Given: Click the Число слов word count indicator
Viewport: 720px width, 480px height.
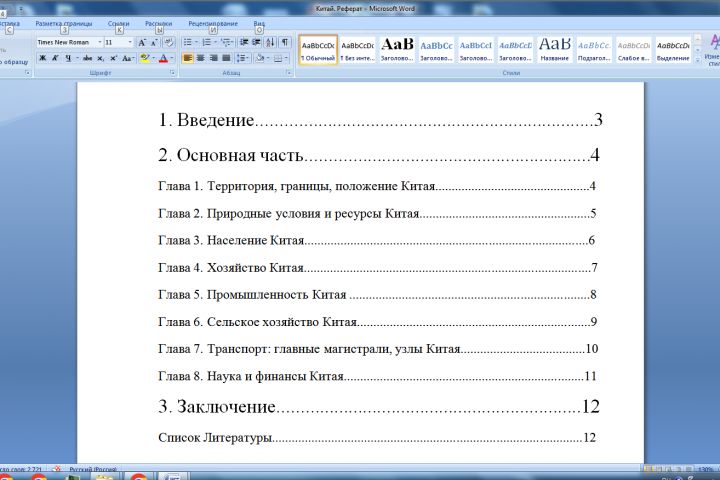Looking at the screenshot, I should point(21,469).
